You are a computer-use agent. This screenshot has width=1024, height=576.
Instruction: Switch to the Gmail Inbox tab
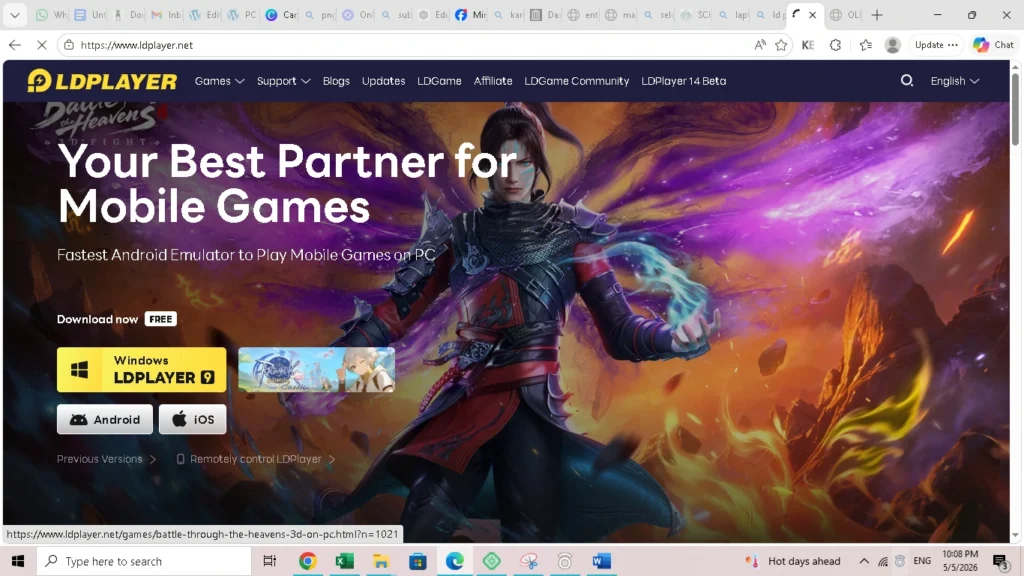[166, 14]
